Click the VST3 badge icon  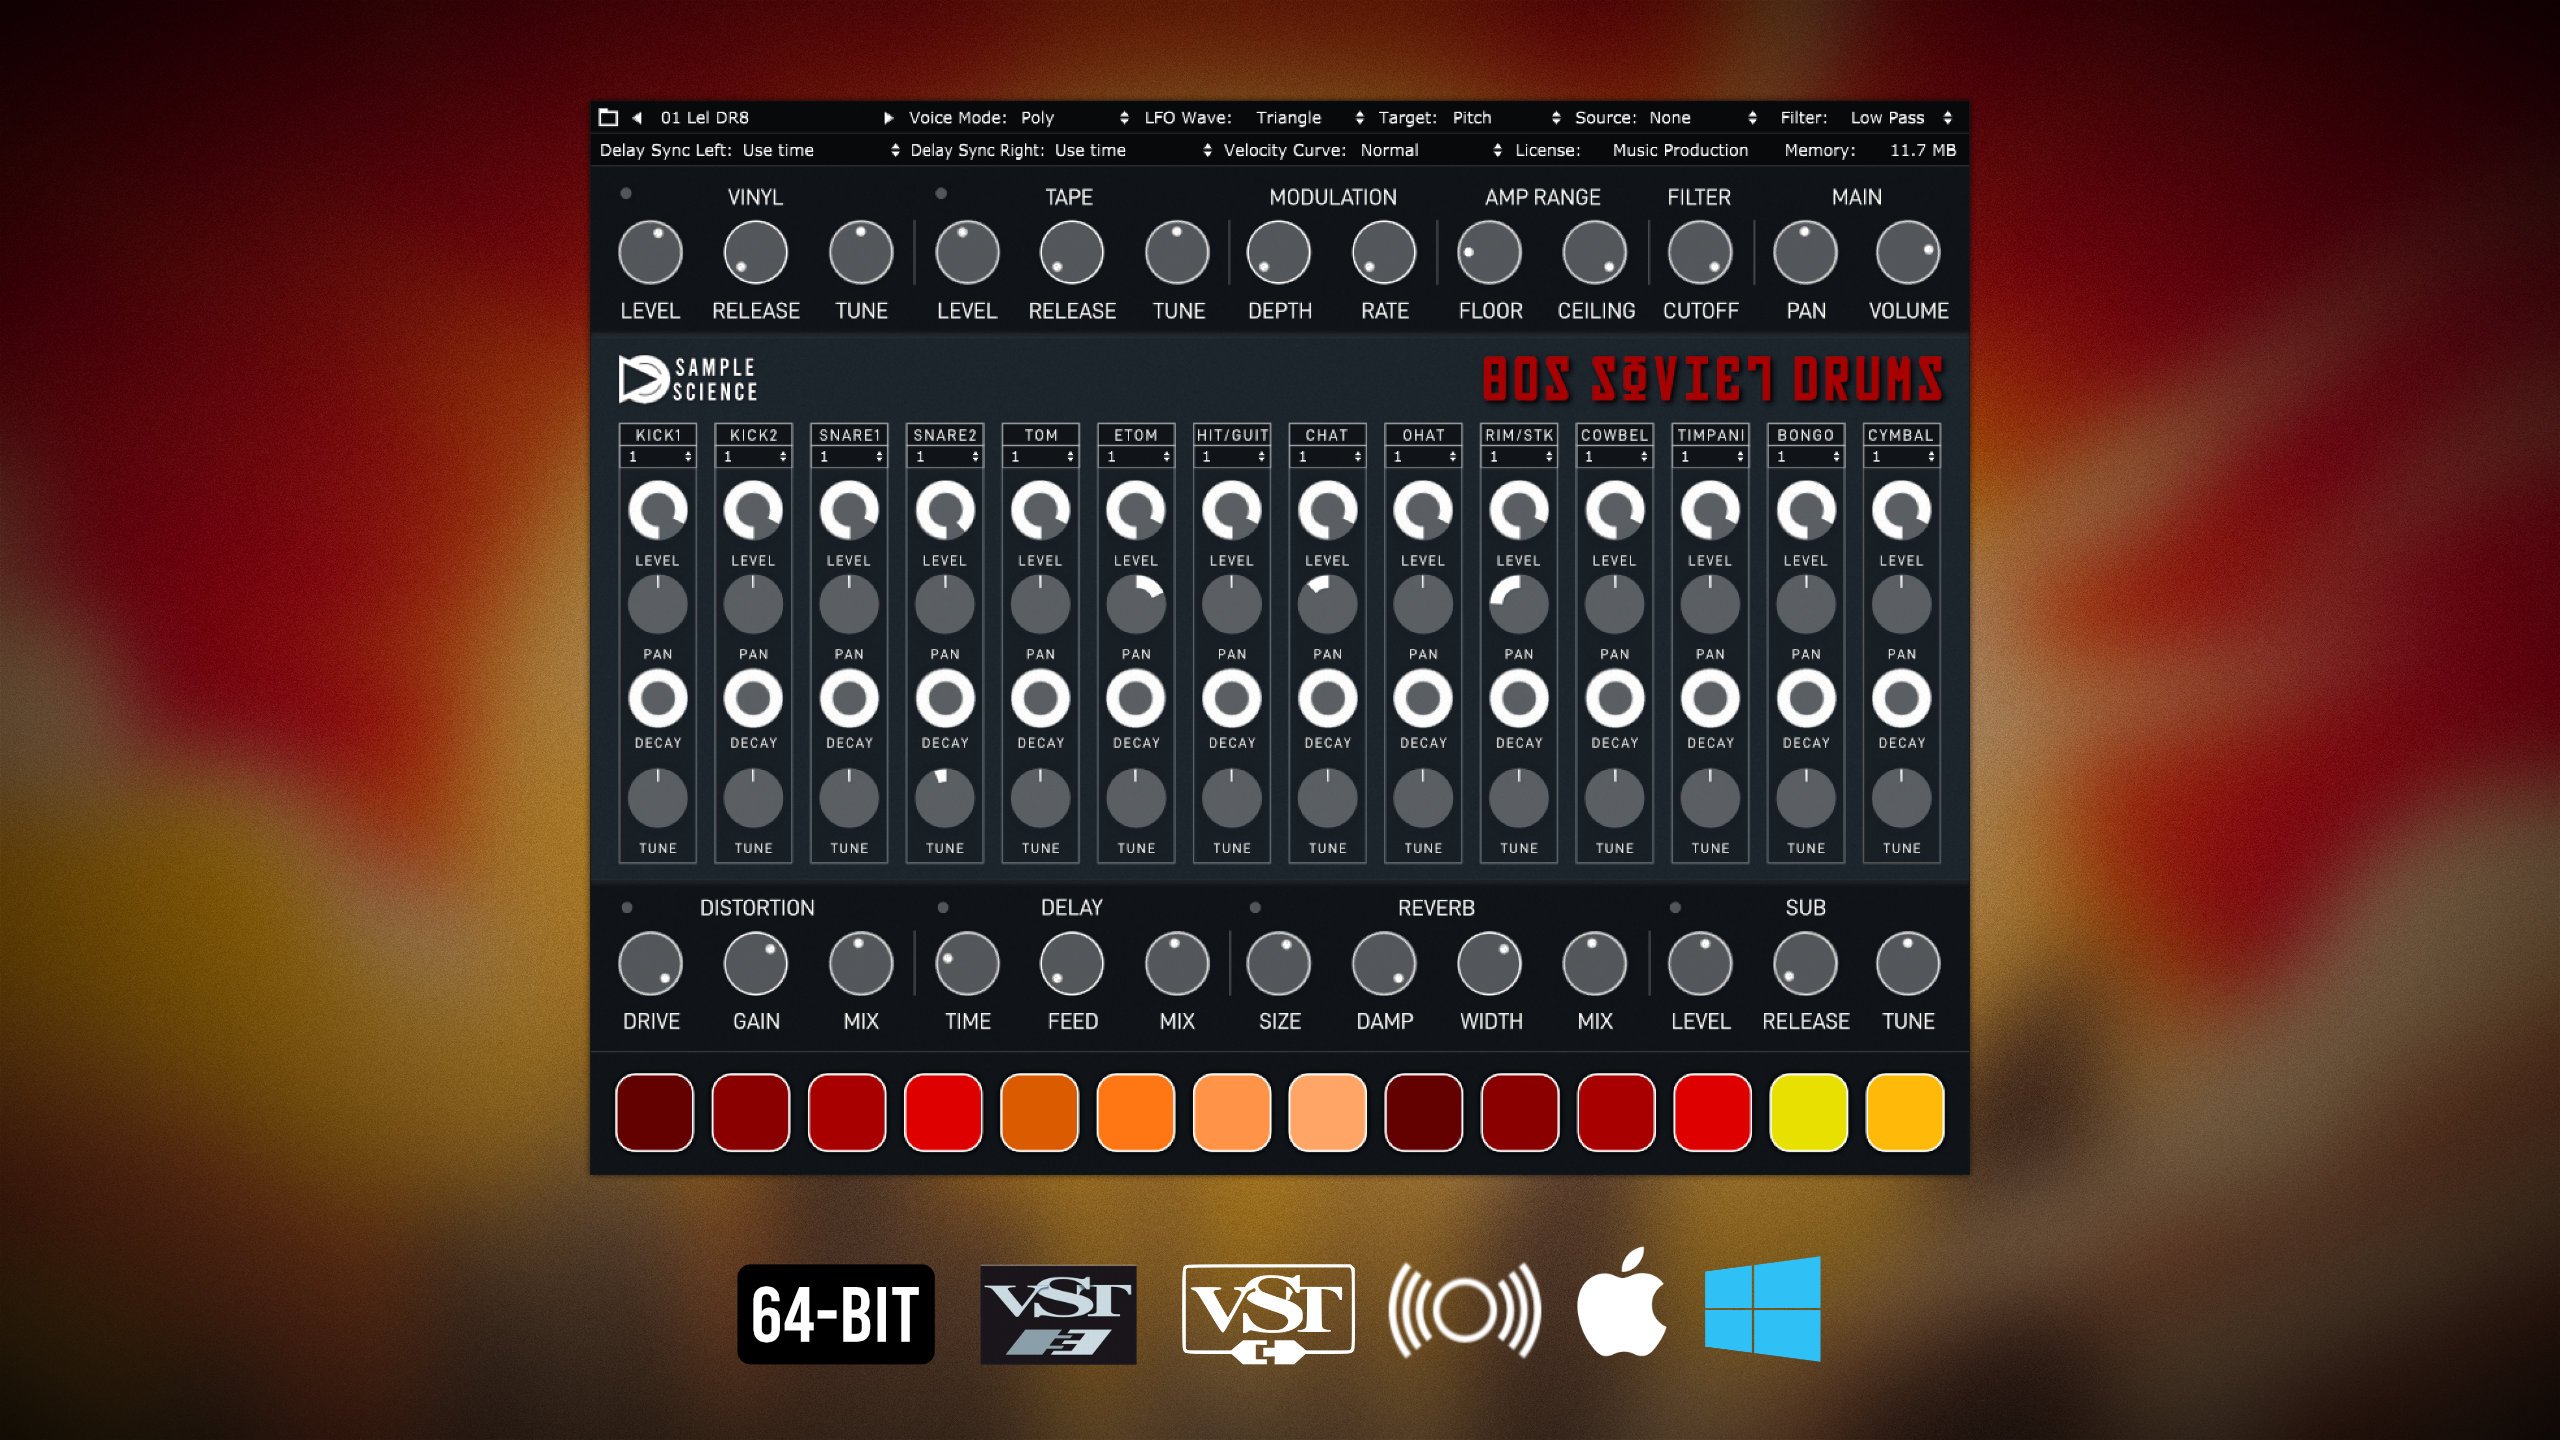point(1058,1313)
